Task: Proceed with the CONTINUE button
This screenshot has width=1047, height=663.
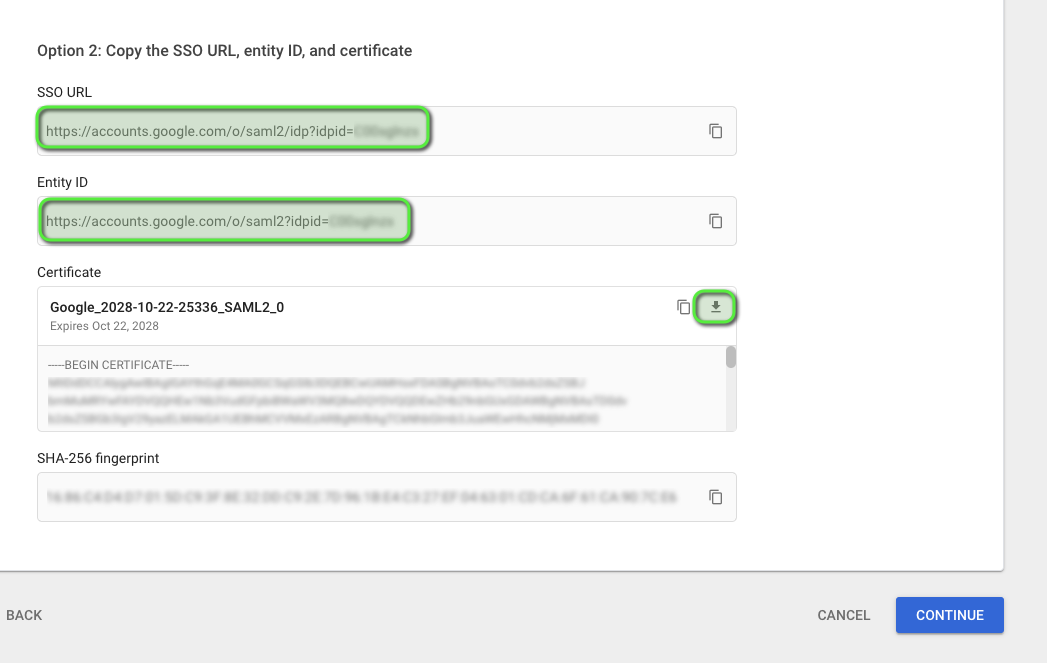Action: pyautogui.click(x=949, y=615)
